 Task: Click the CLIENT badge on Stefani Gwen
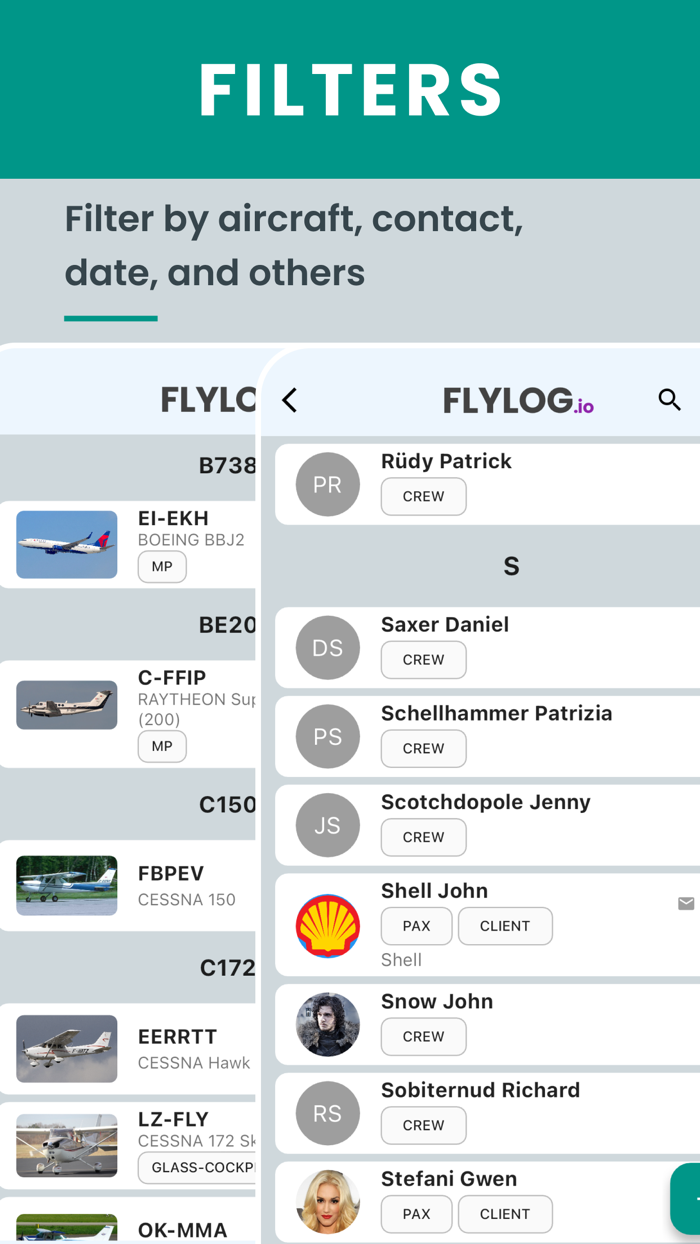coord(505,1213)
